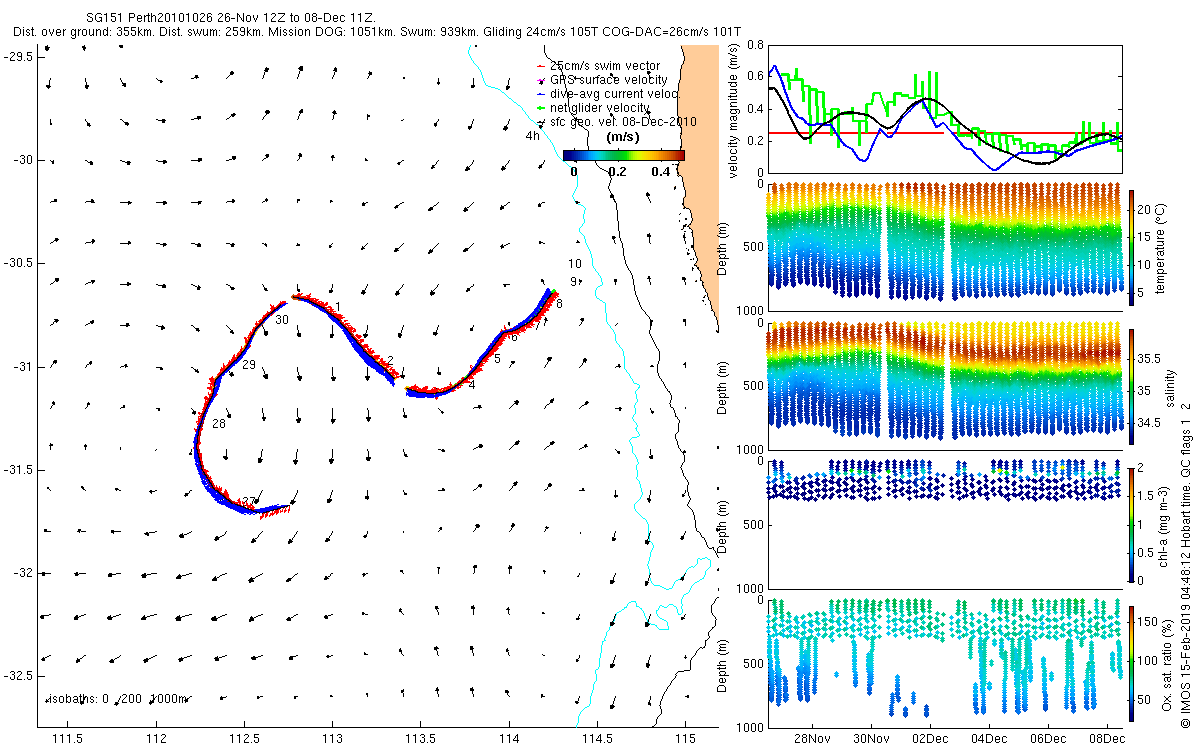
Task: Click the '114.5' longitude tick on the map
Action: [597, 739]
